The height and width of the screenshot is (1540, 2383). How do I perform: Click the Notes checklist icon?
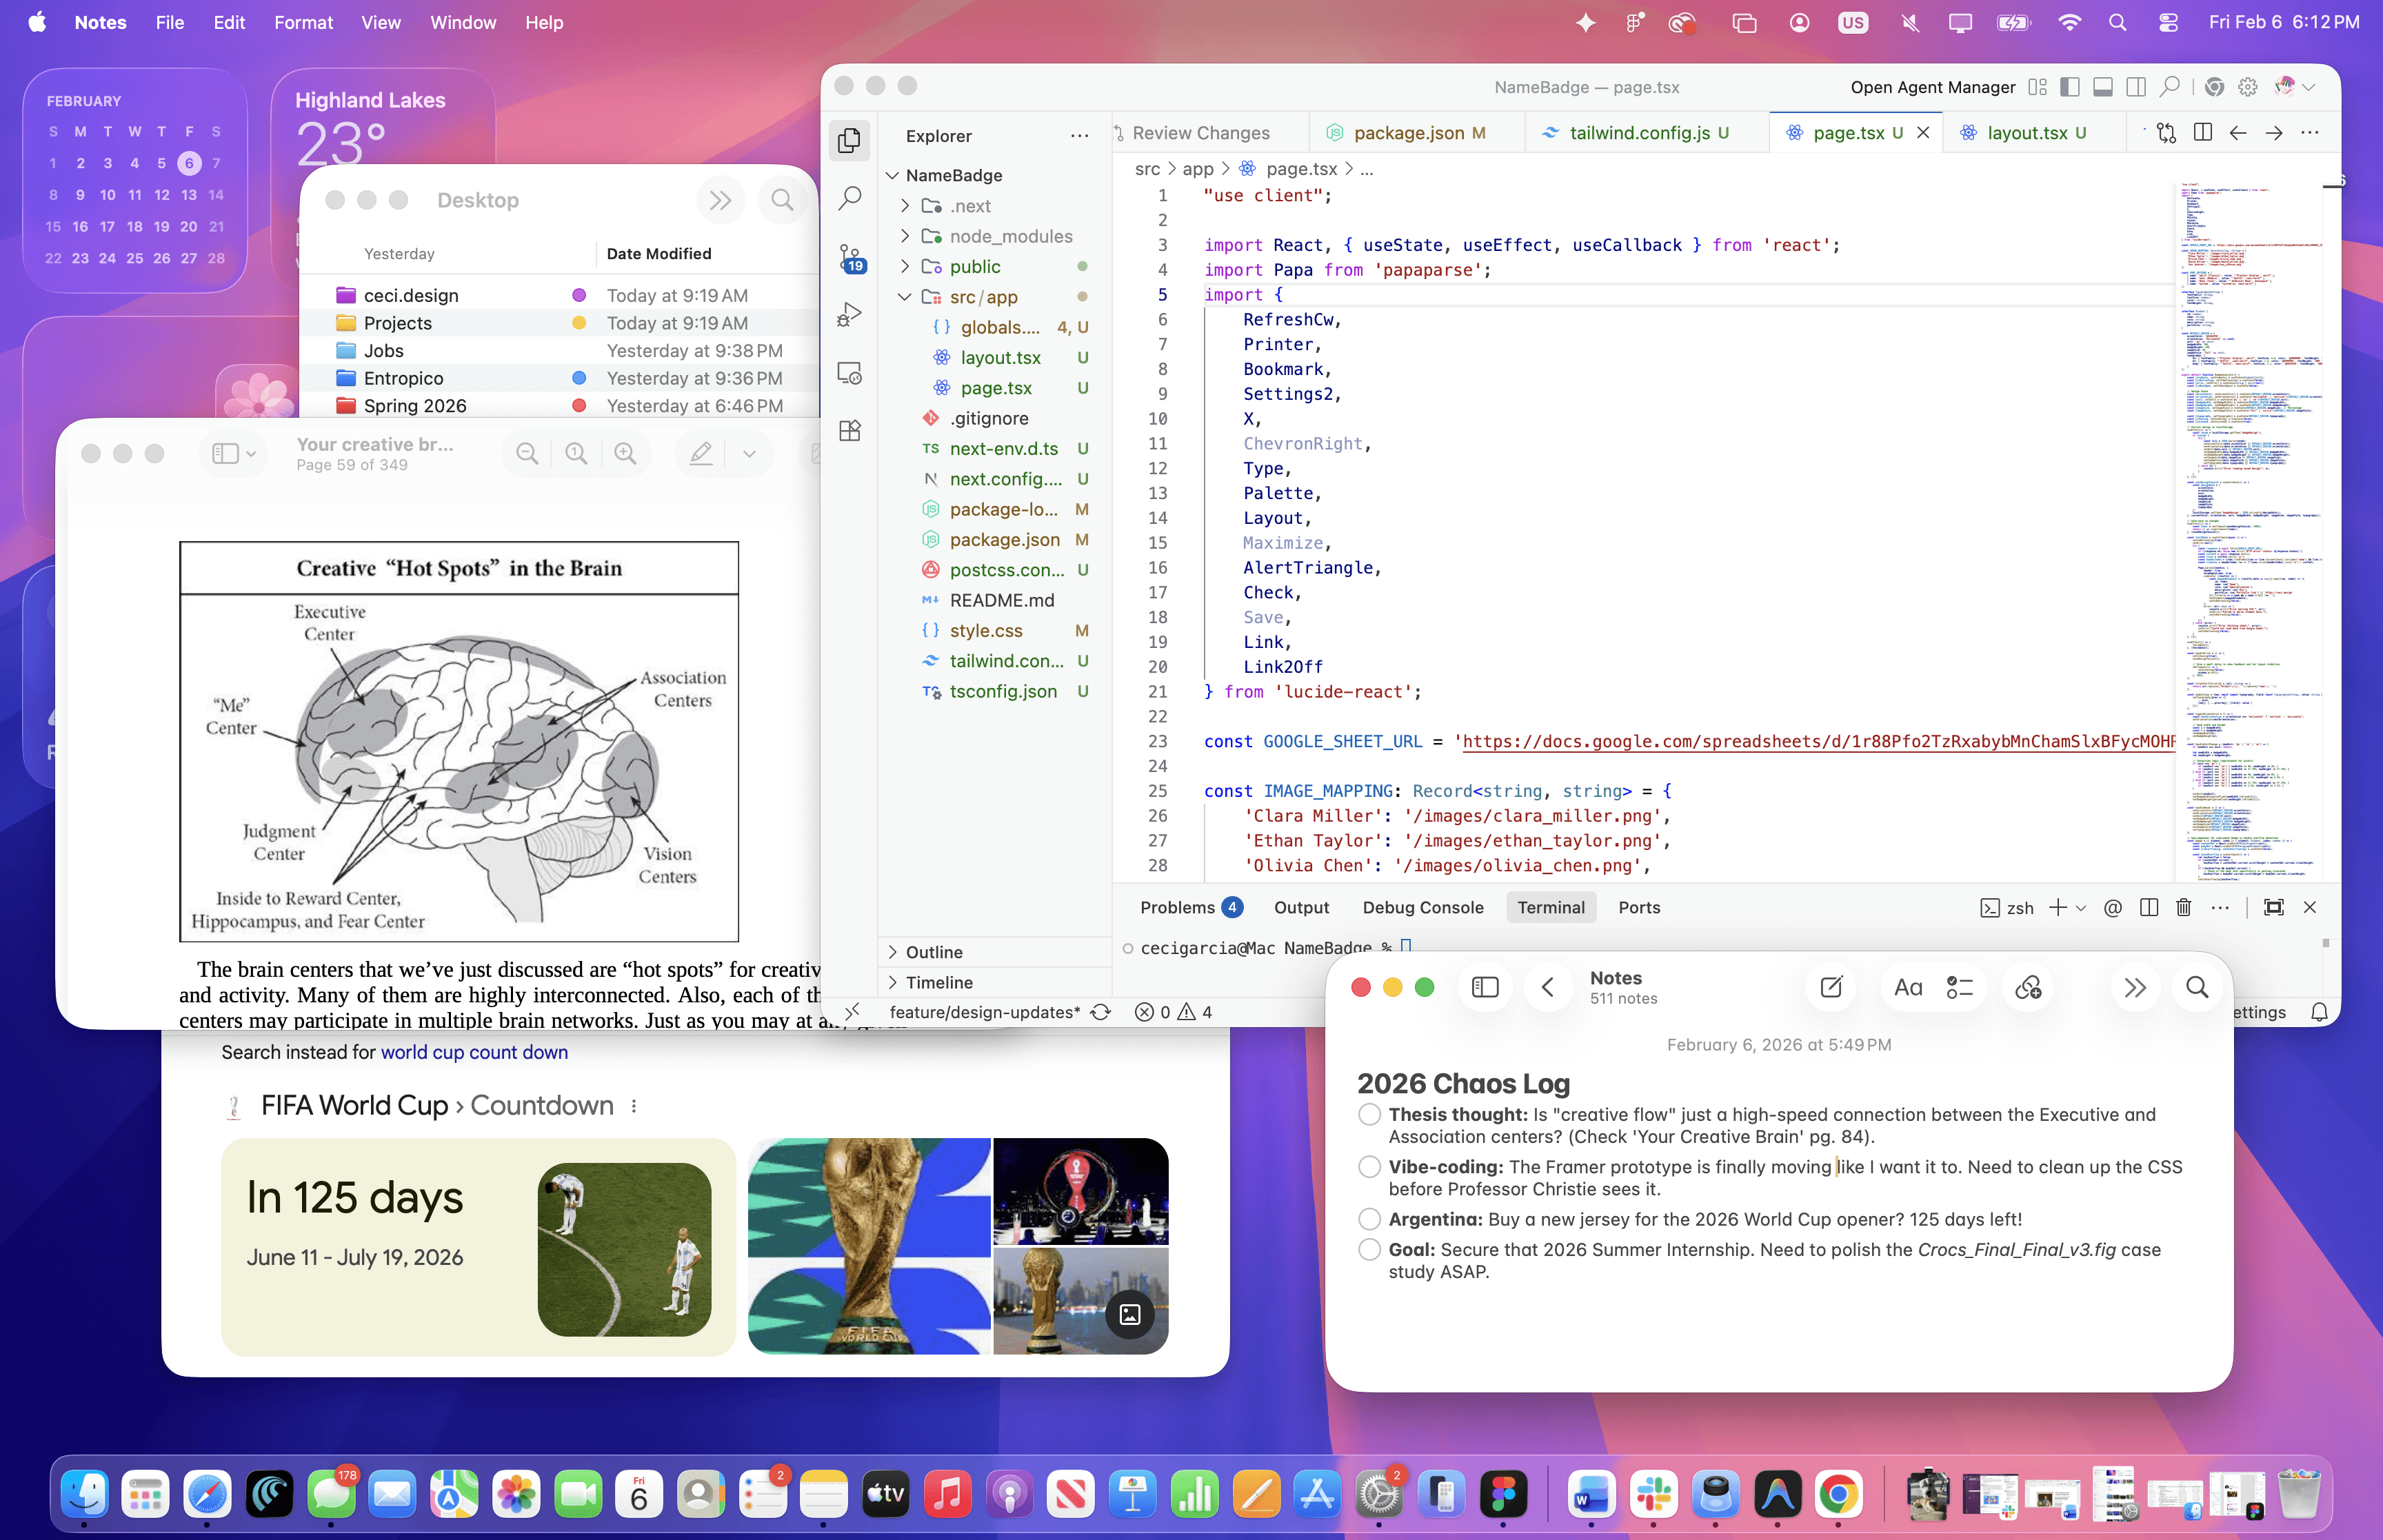1959,987
